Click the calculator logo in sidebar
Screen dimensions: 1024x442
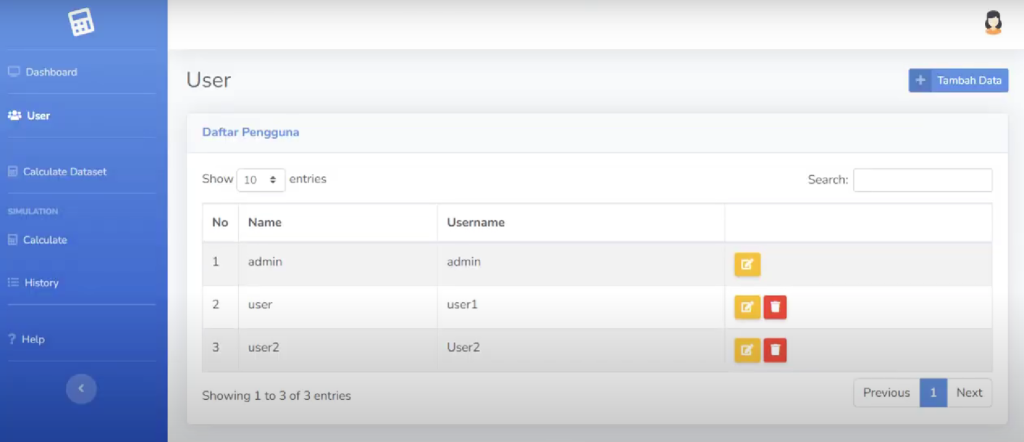81,22
